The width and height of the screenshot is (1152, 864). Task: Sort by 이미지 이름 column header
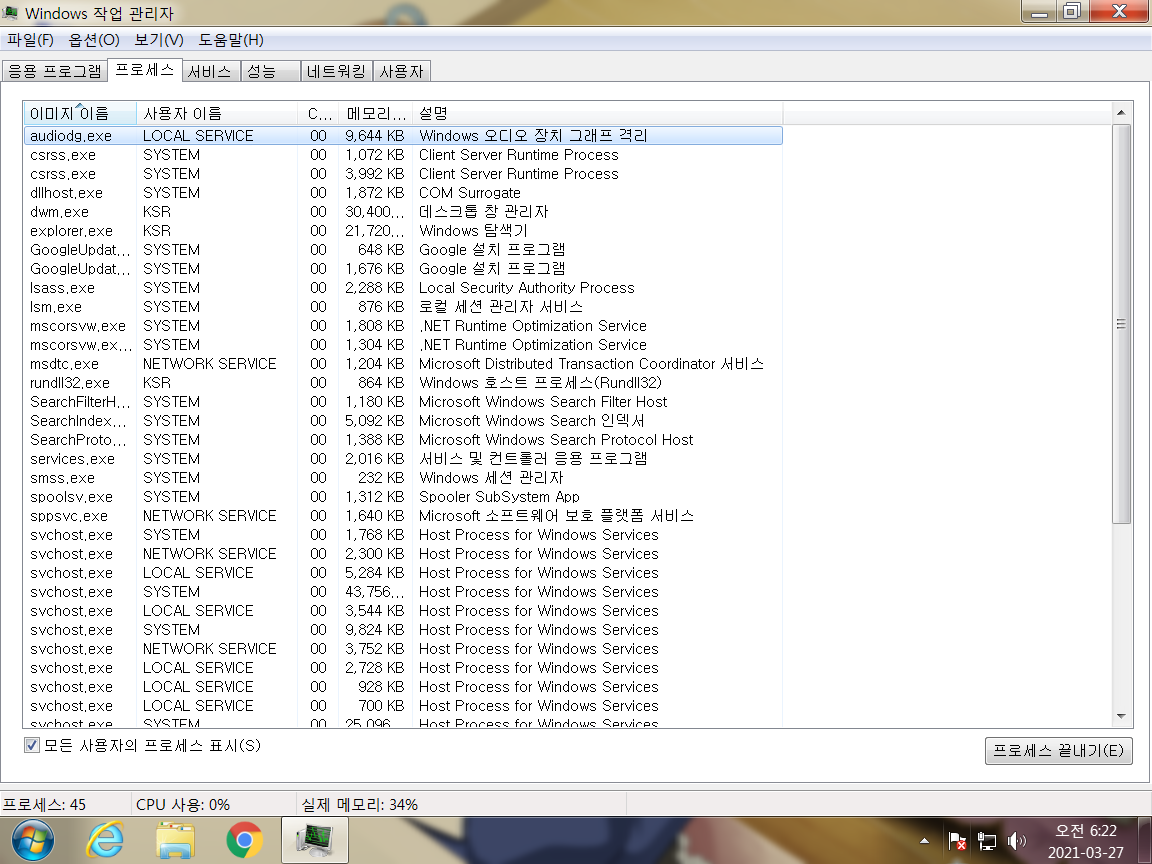click(79, 114)
